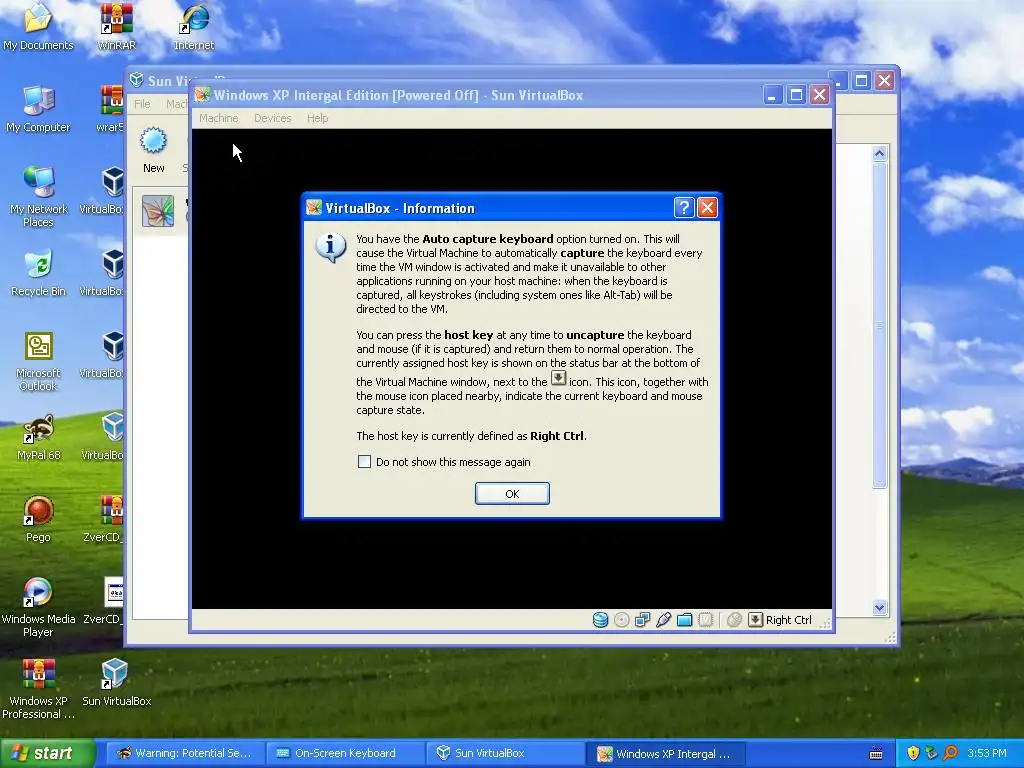Open the Sun VirtualBox desktop shortcut
1024x768 pixels.
tap(116, 682)
